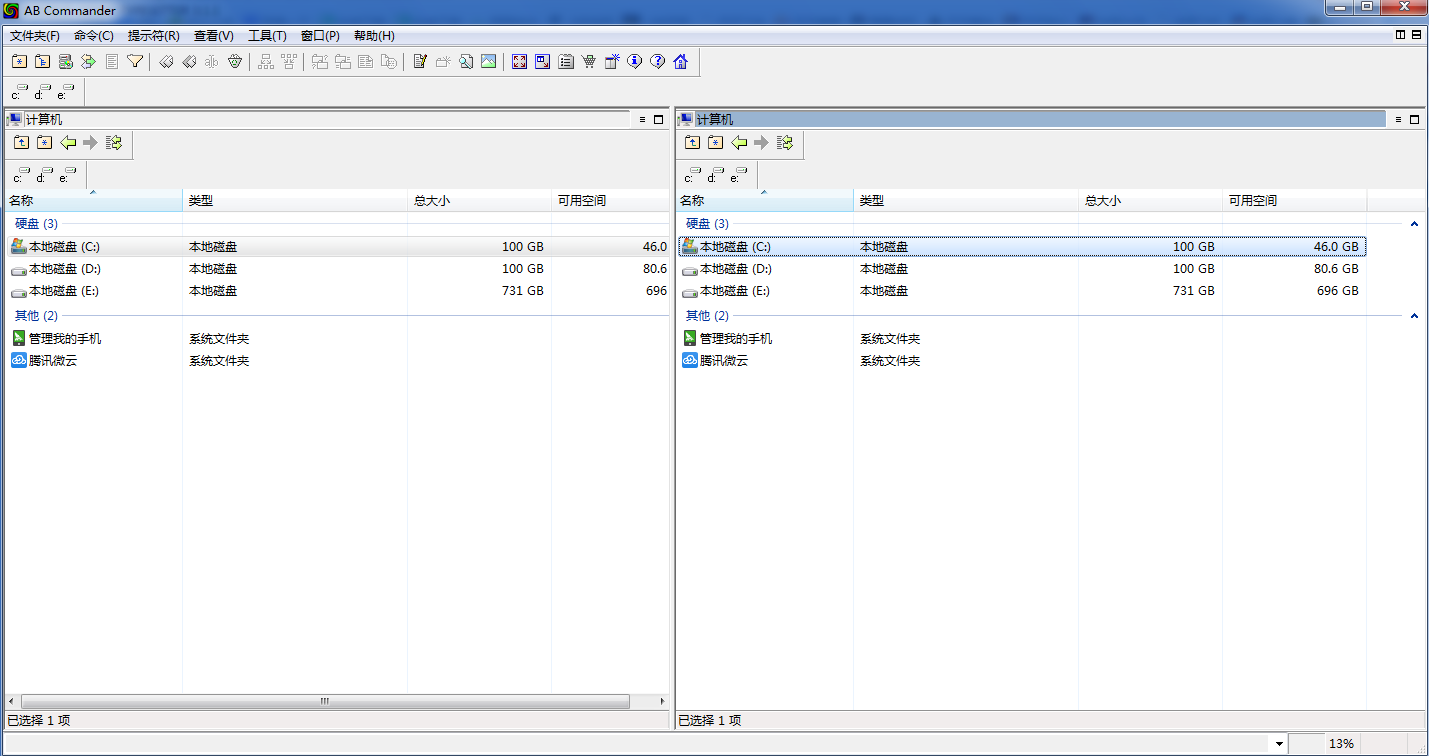Collapse the 硬盘 (3) group in right panel
Viewport: 1429px width, 756px height.
coord(1414,224)
